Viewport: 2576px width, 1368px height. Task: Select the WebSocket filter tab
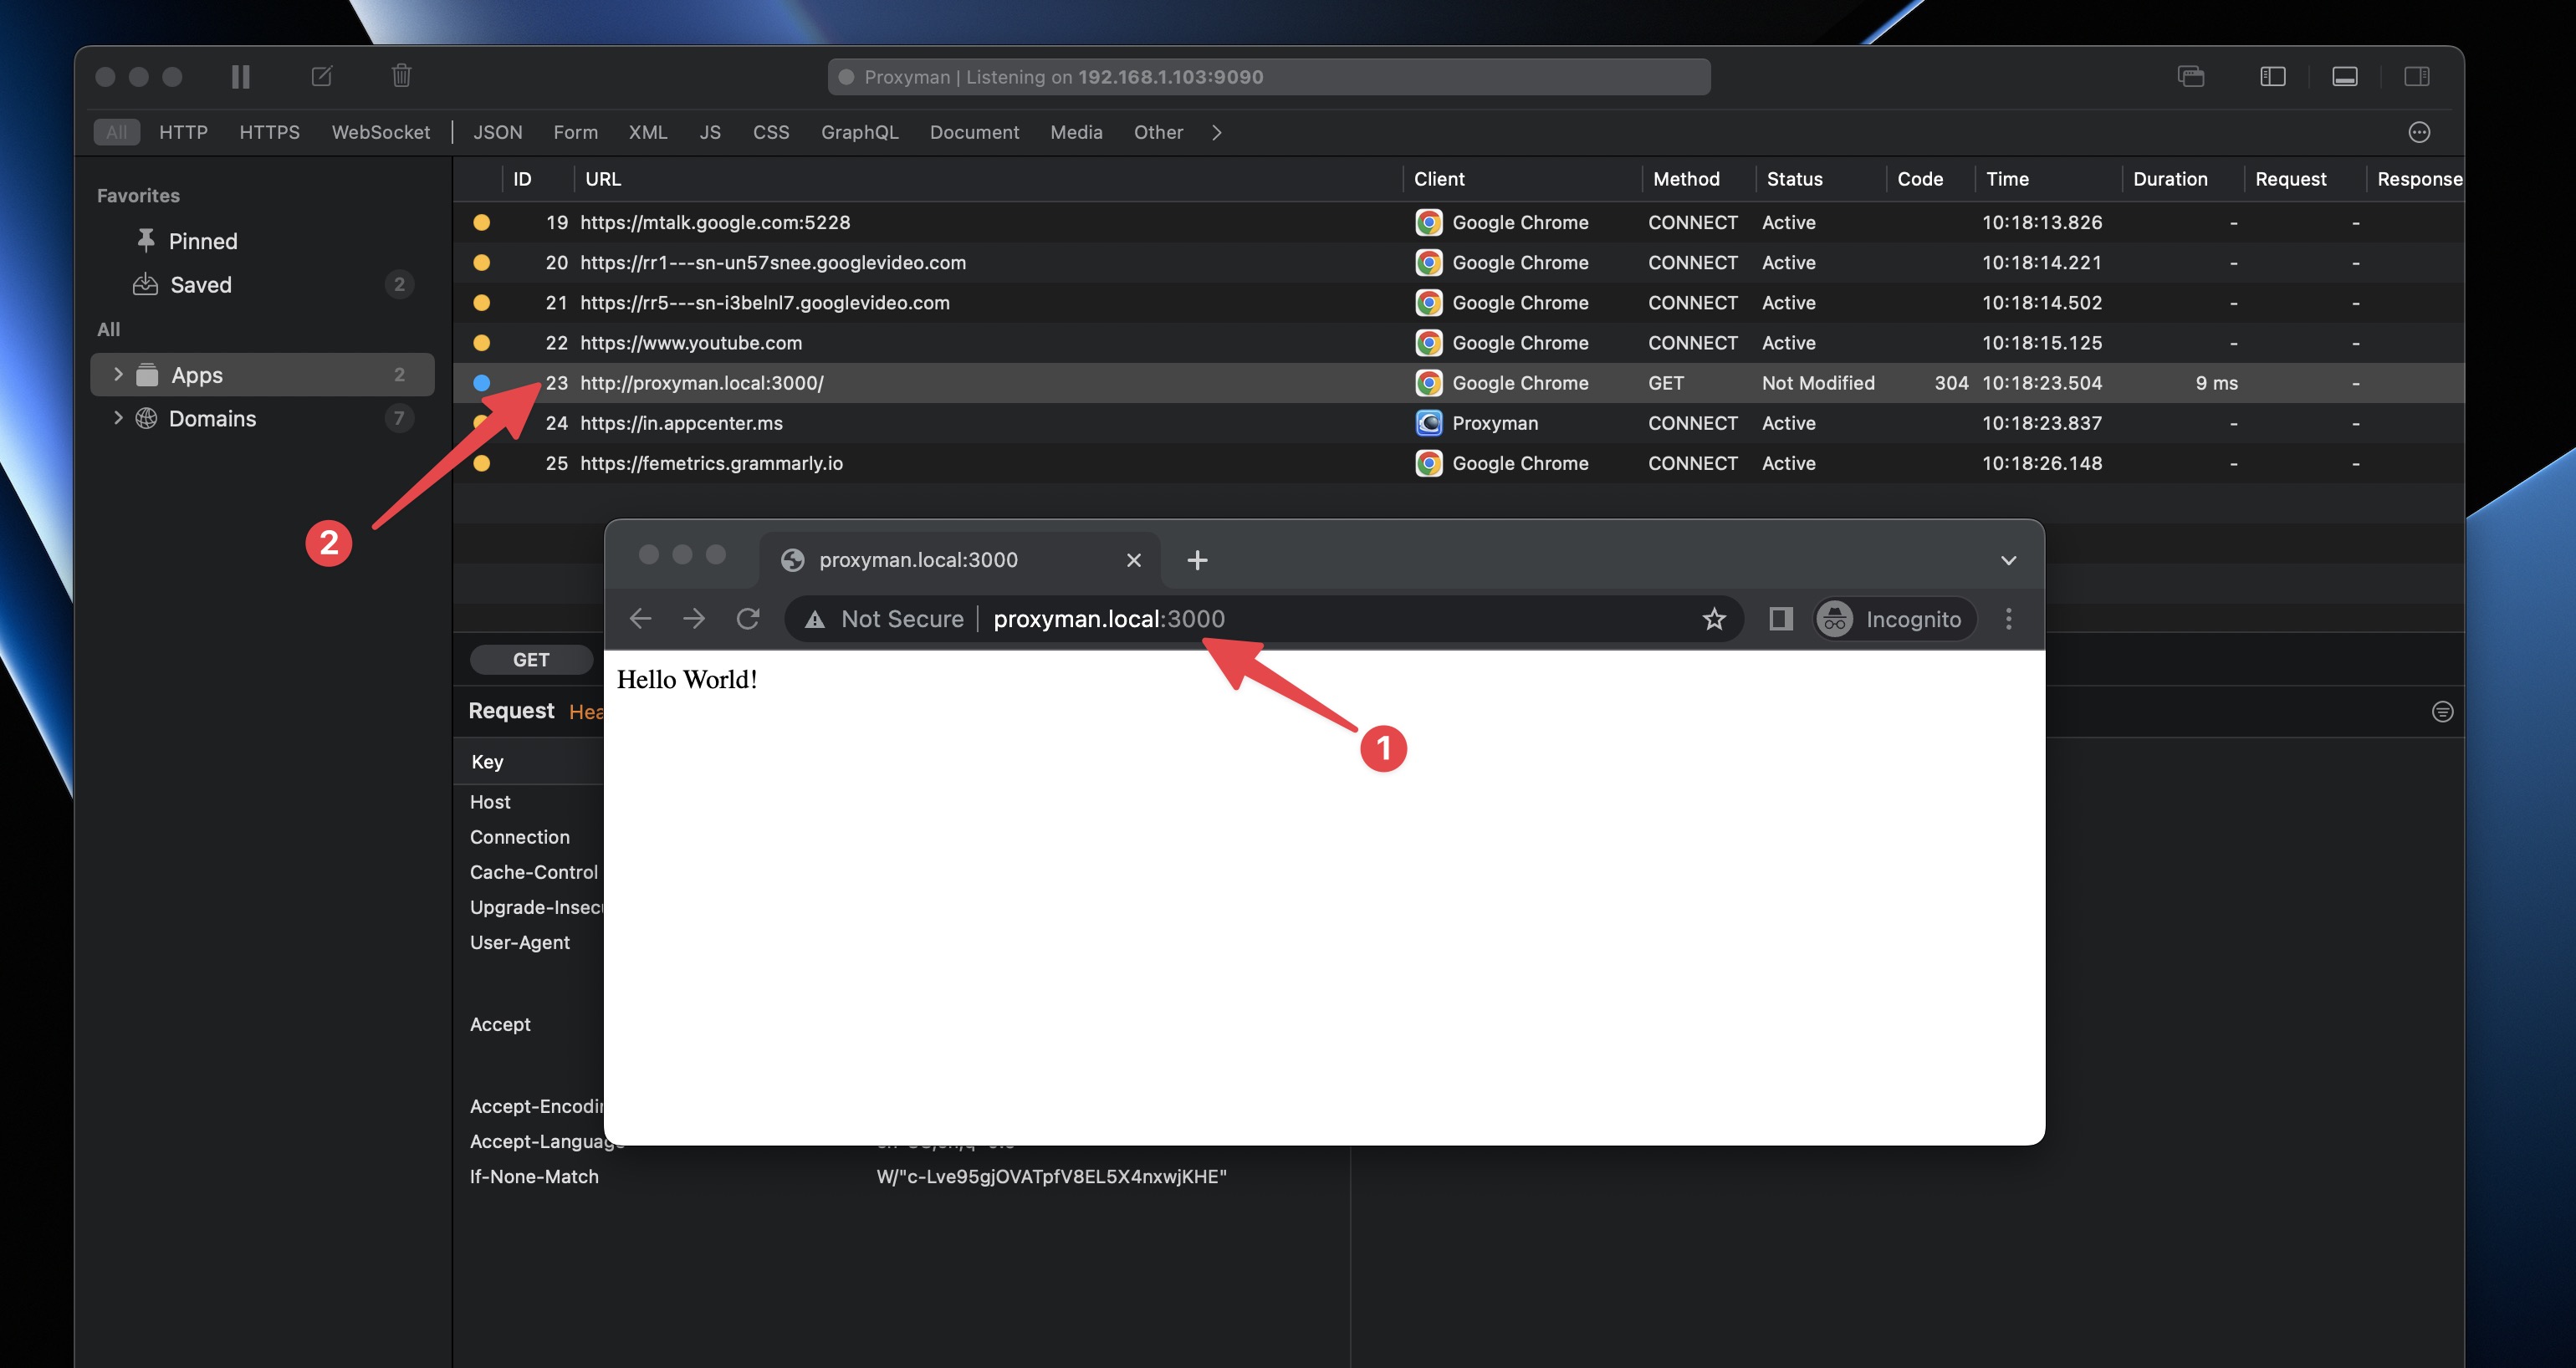[380, 132]
